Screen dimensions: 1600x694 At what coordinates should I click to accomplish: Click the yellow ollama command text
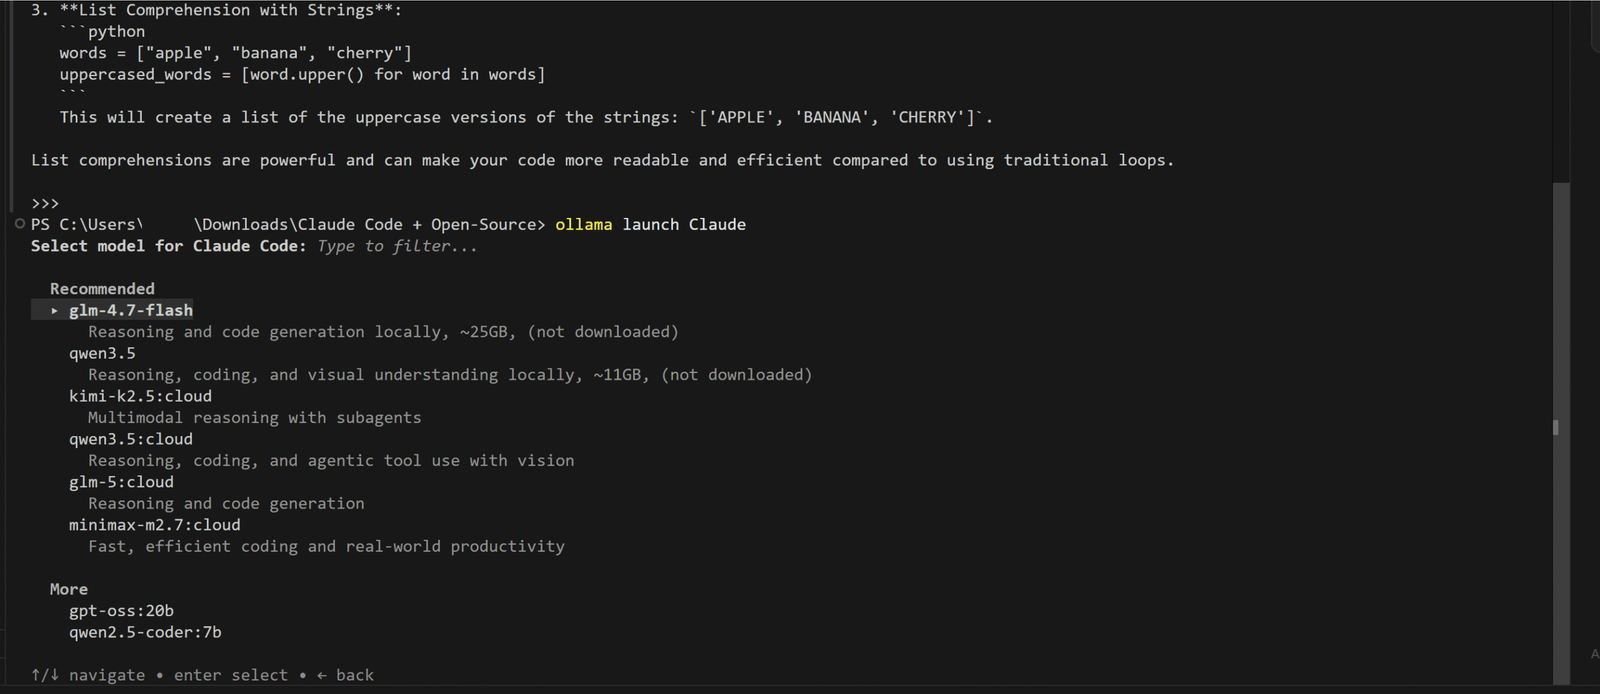[x=583, y=225]
